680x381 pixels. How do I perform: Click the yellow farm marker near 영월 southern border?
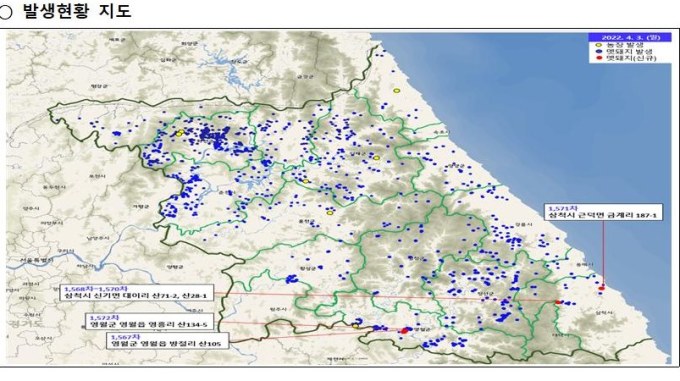coord(356,326)
